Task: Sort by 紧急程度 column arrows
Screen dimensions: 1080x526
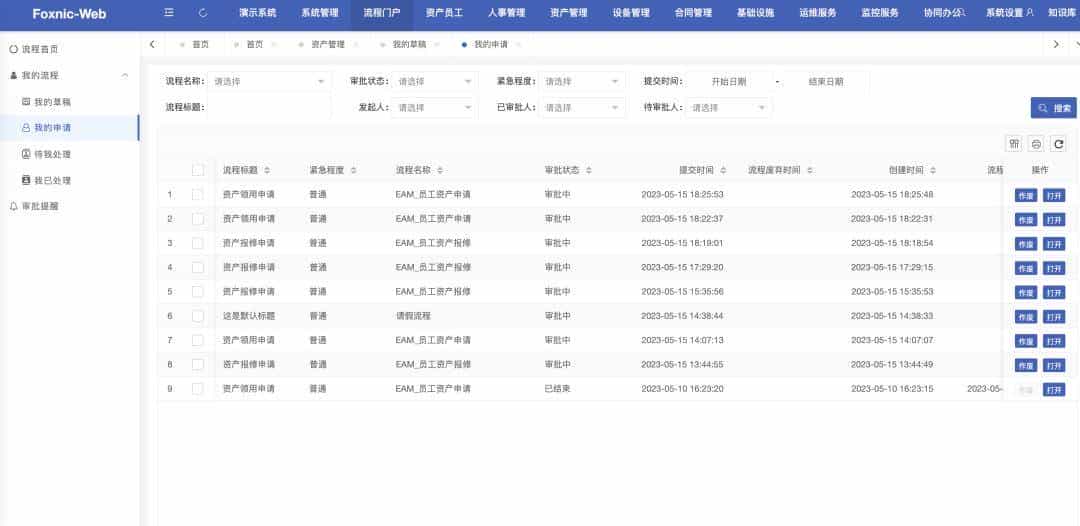Action: [353, 170]
